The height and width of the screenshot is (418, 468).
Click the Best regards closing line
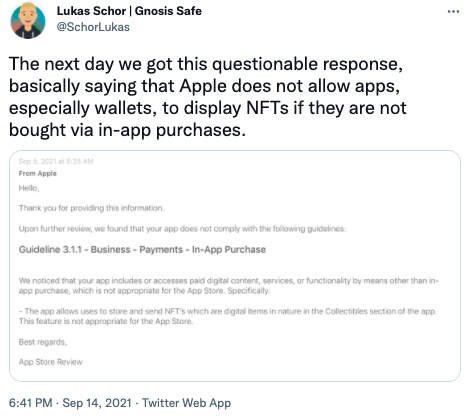pyautogui.click(x=43, y=342)
